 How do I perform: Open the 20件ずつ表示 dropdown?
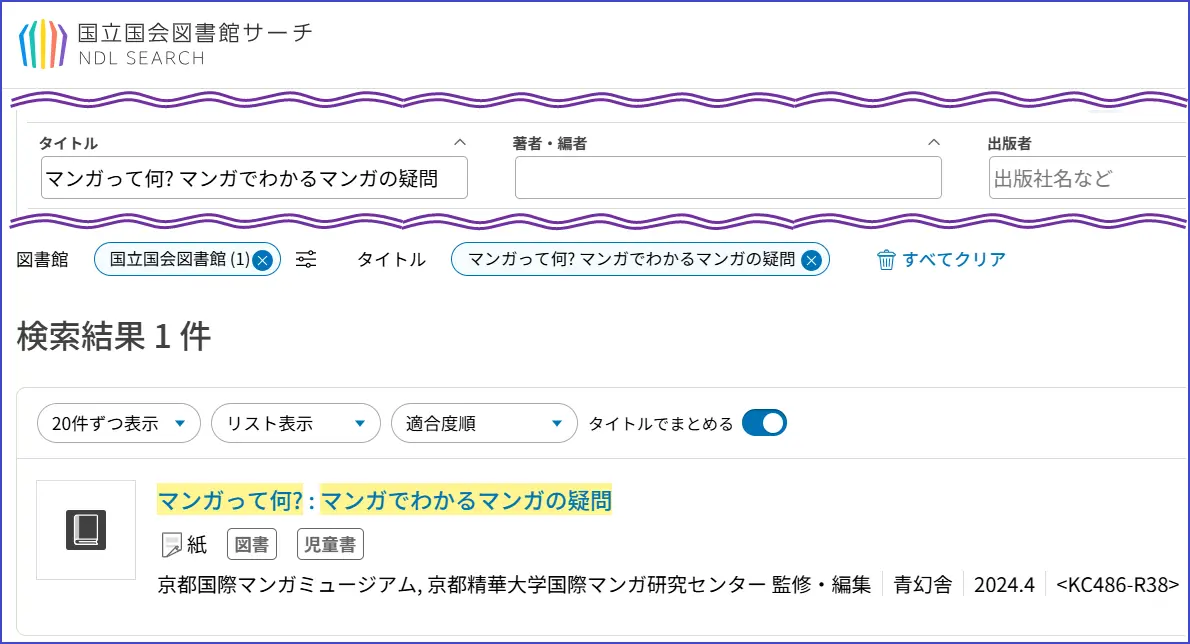point(119,423)
